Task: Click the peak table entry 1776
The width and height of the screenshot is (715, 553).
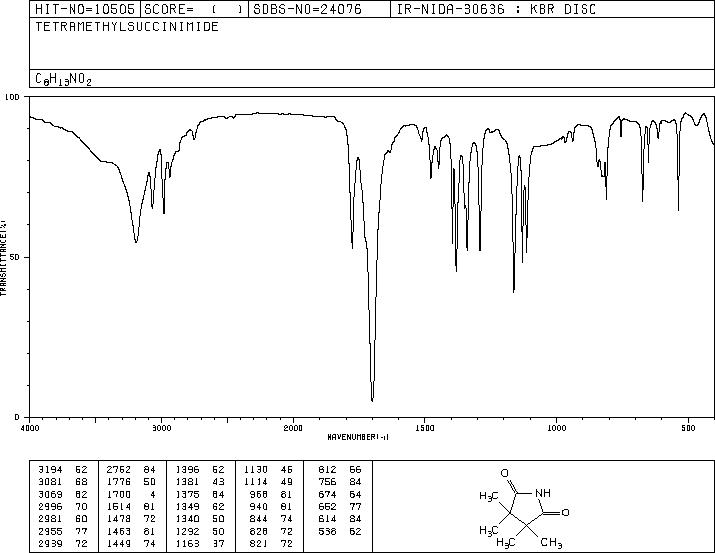Action: pyautogui.click(x=119, y=482)
